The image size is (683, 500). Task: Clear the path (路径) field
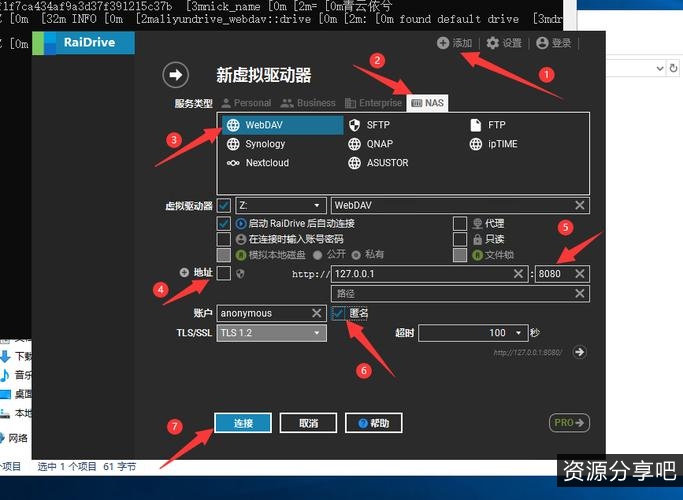pyautogui.click(x=580, y=294)
